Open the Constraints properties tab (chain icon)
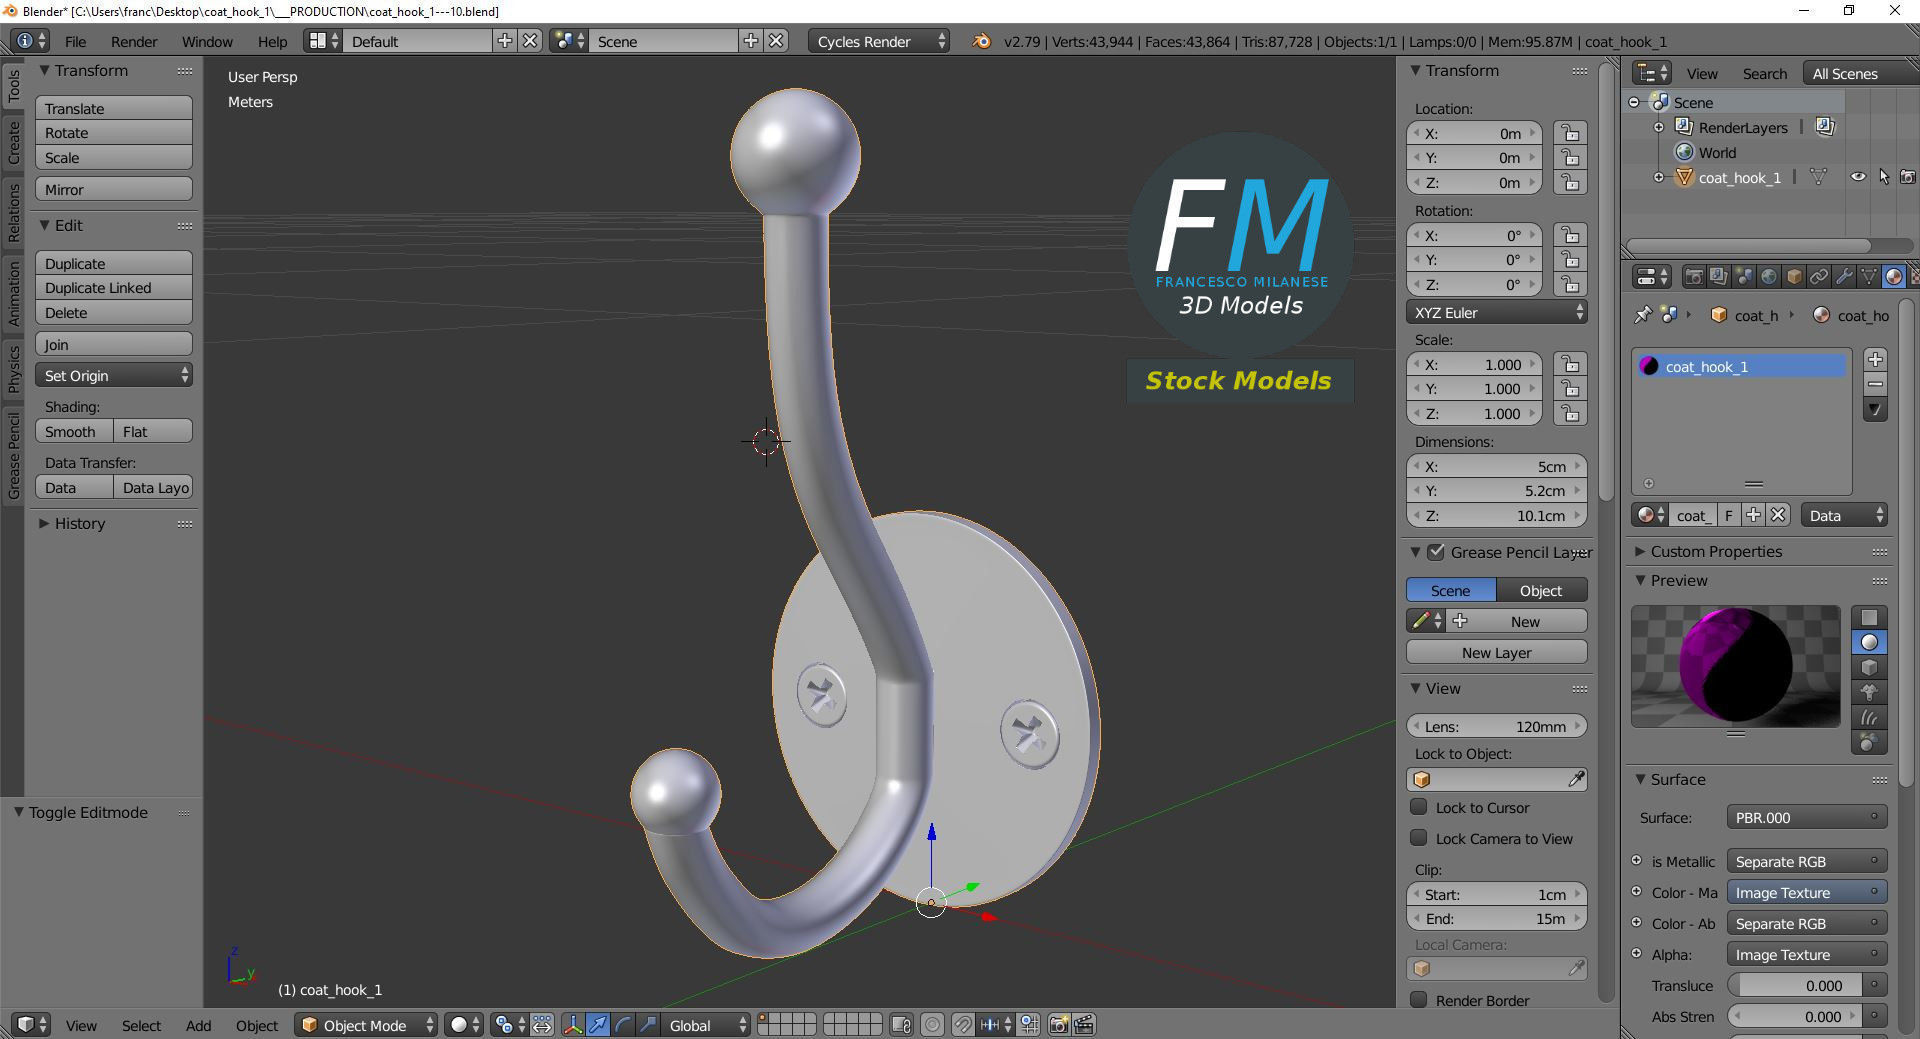 click(1819, 277)
